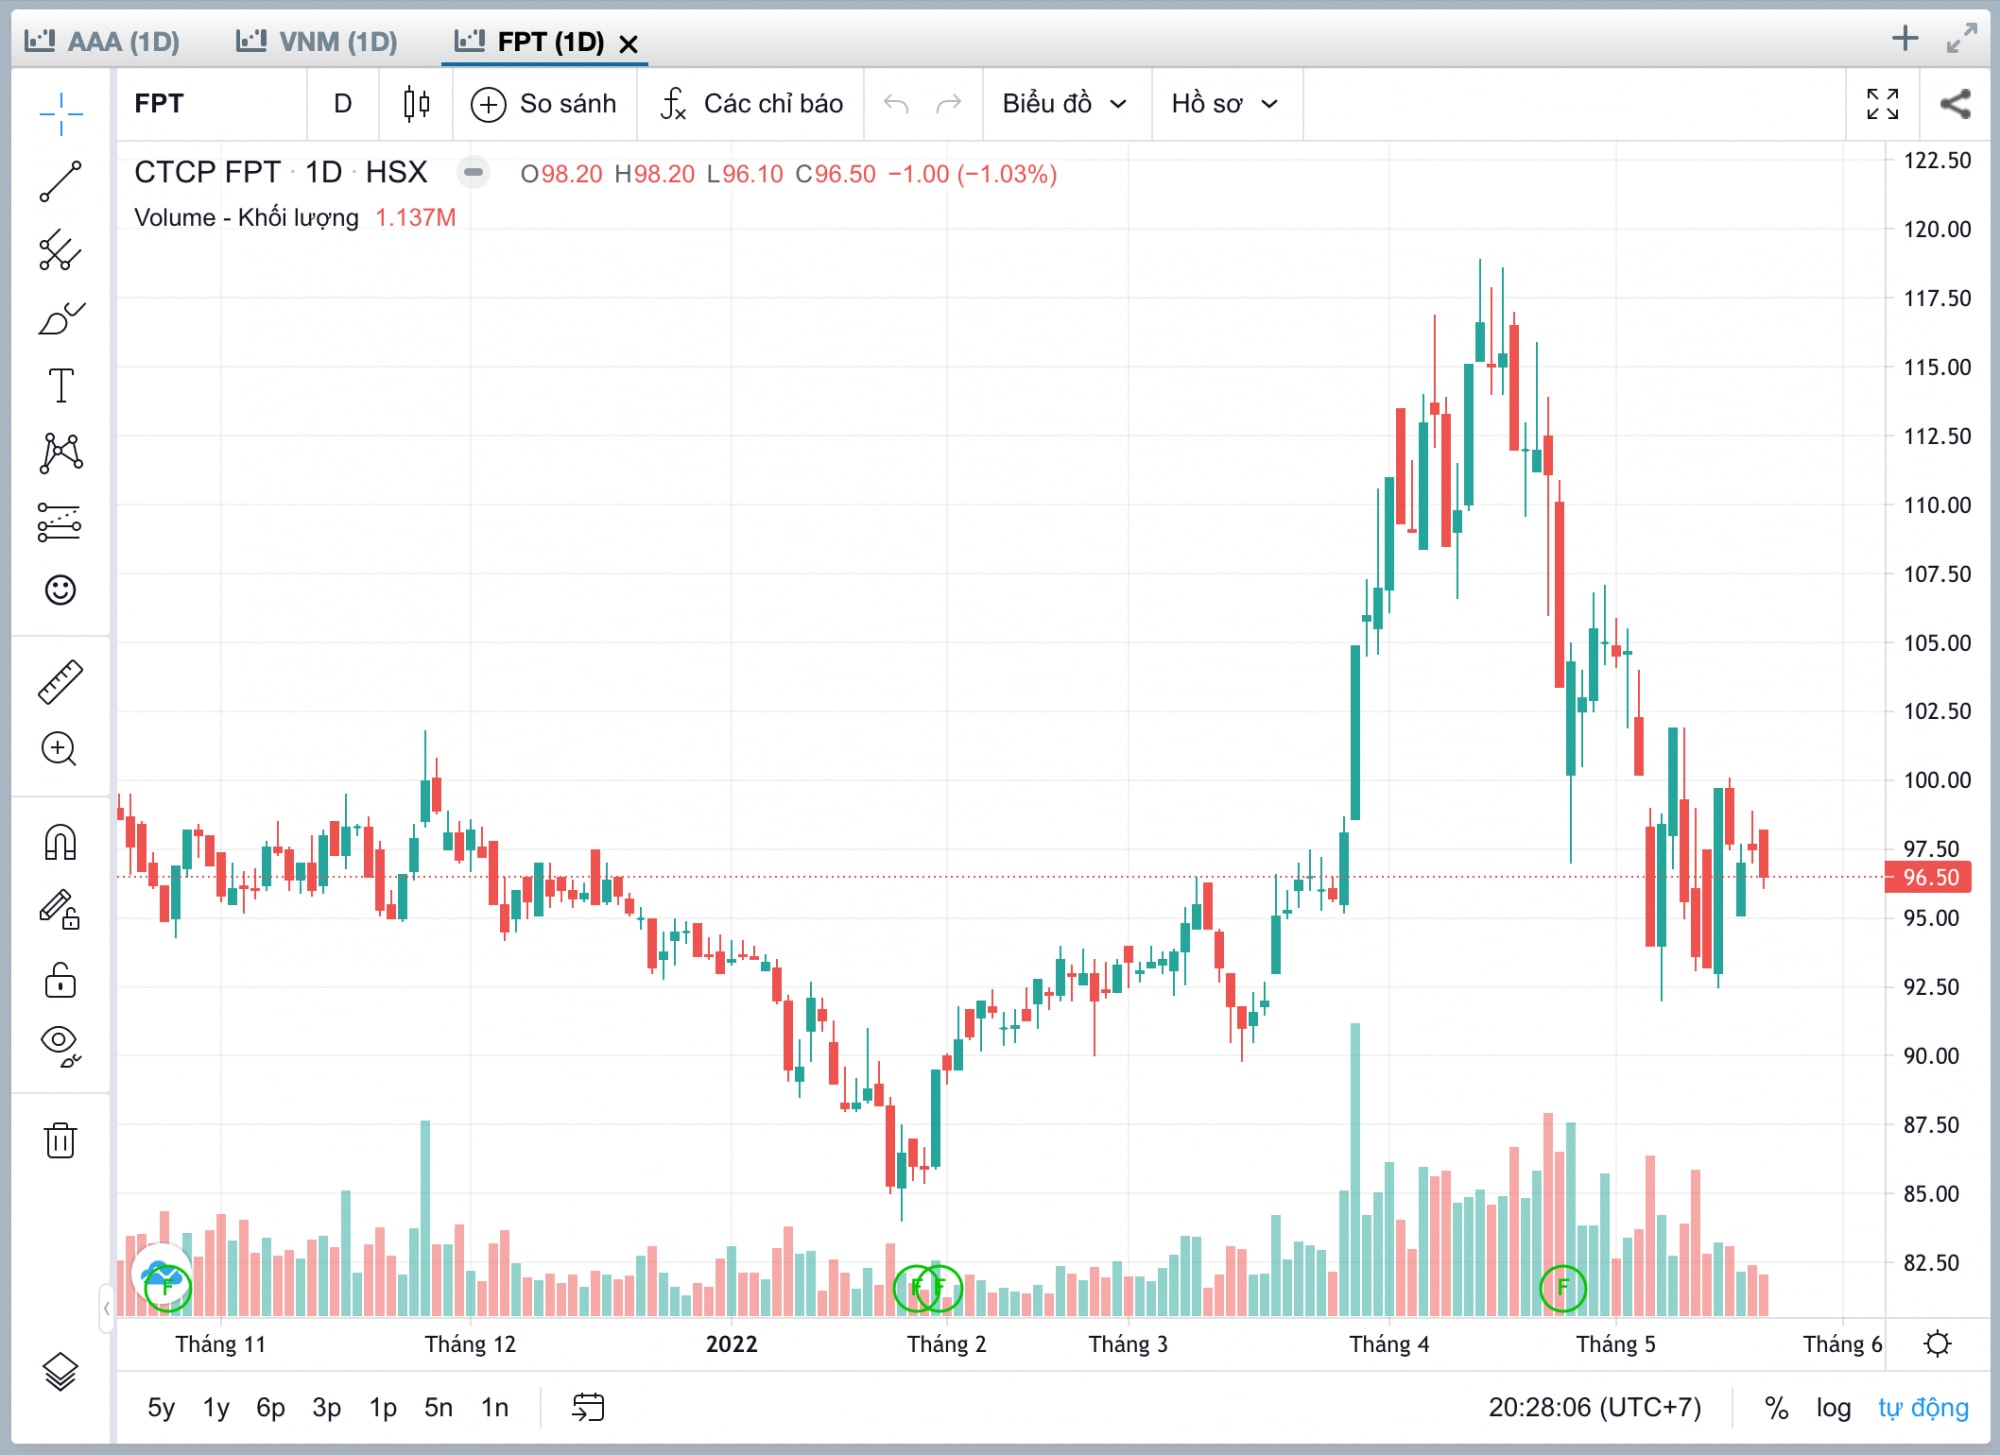Open Các chỉ báo indicators
The height and width of the screenshot is (1455, 2000).
(751, 103)
